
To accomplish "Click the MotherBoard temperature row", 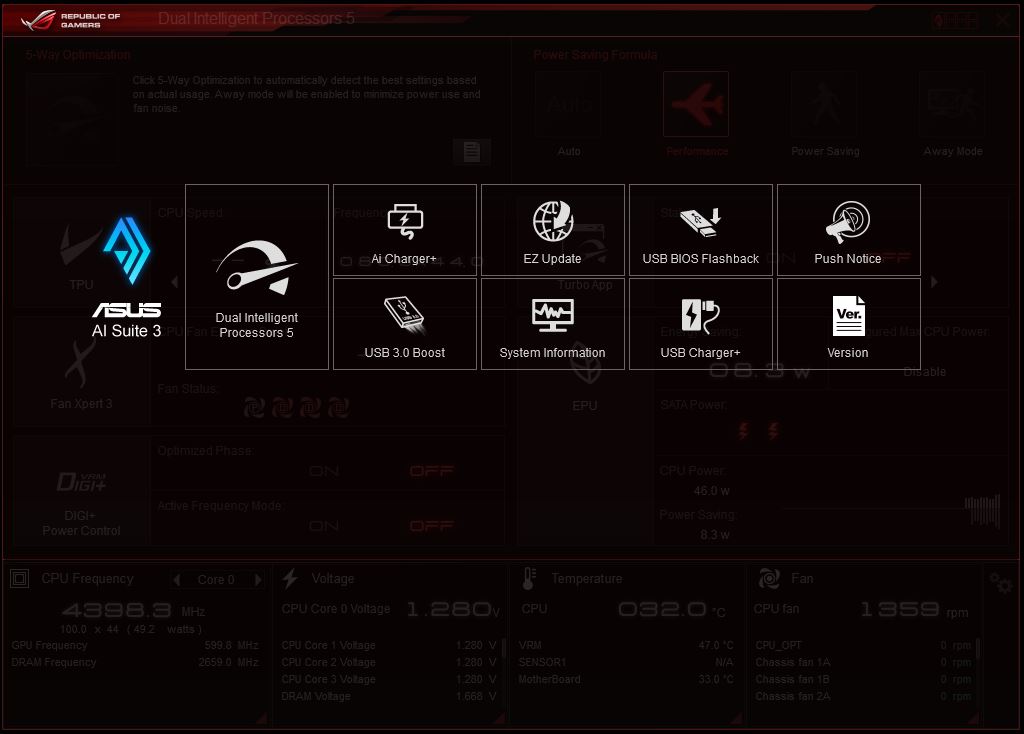I will (x=626, y=679).
